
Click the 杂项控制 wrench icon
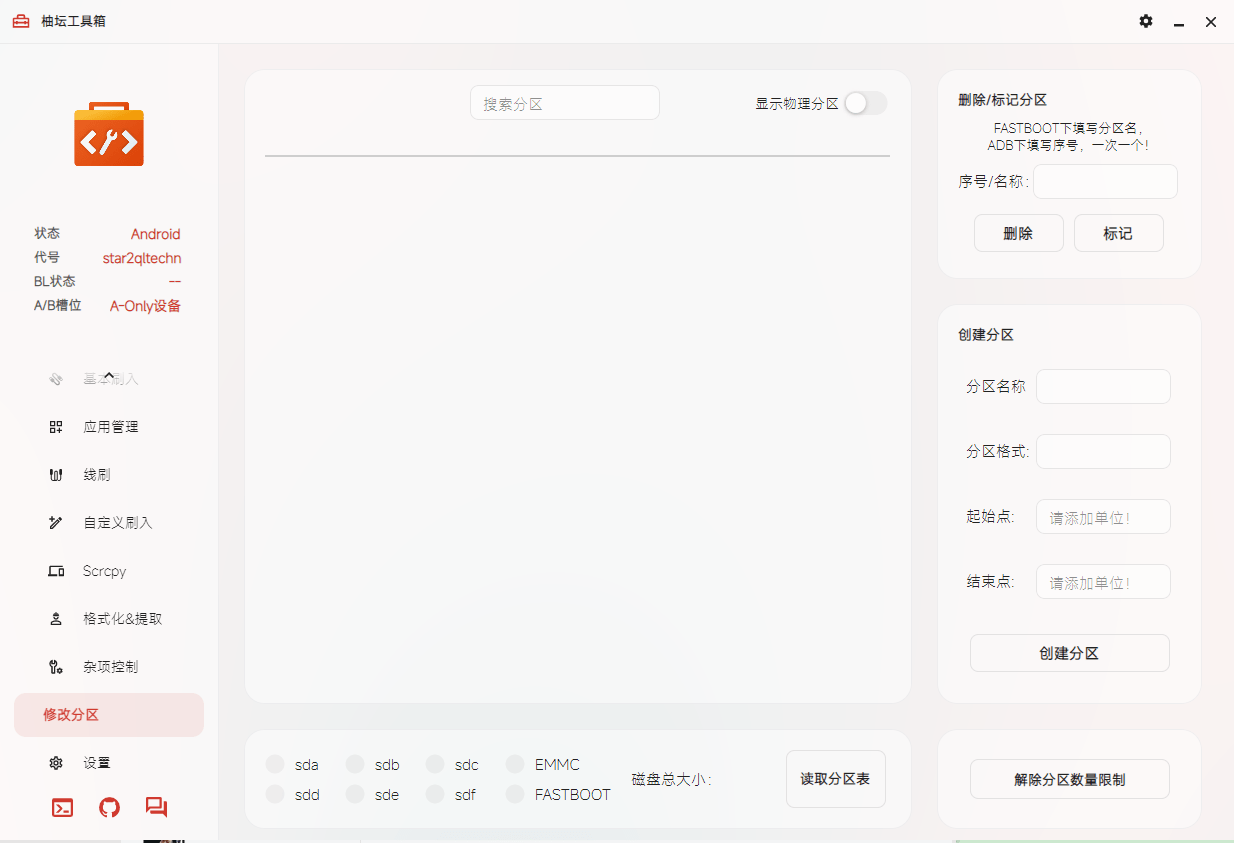[56, 666]
